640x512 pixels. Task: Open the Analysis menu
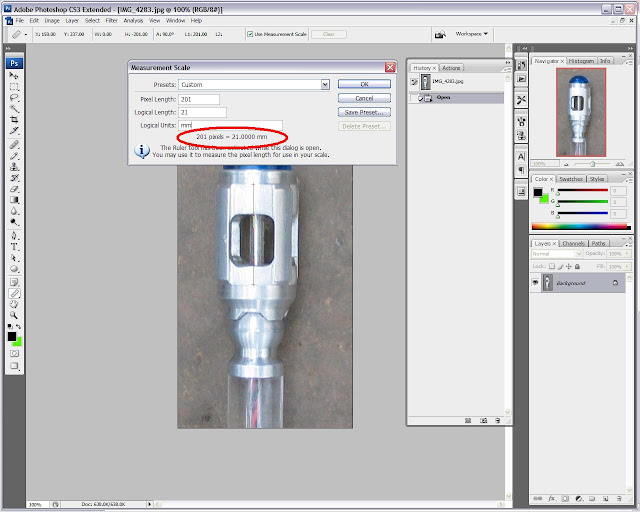coord(133,20)
